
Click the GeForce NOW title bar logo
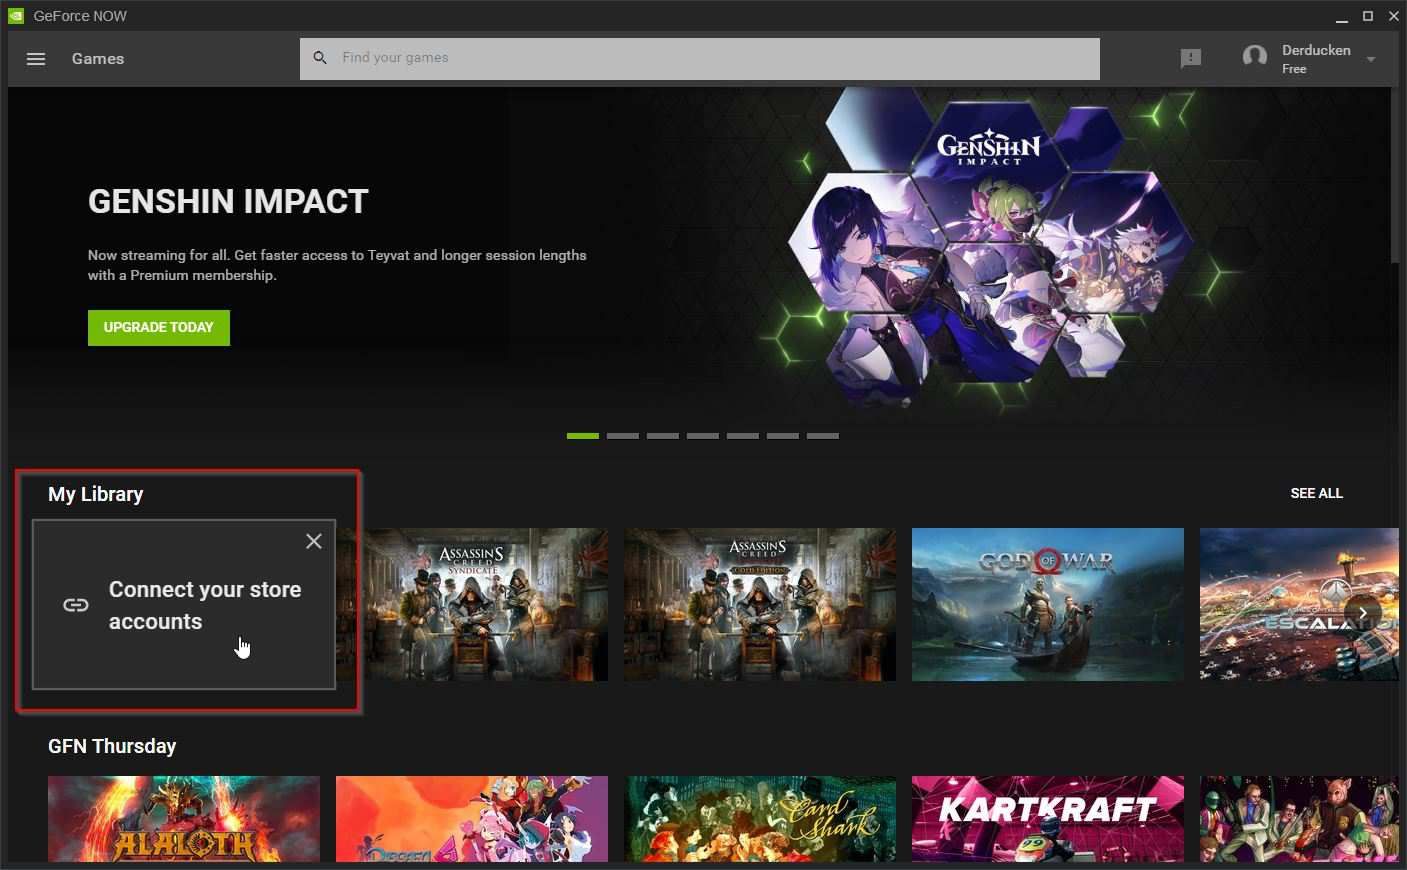[x=16, y=16]
